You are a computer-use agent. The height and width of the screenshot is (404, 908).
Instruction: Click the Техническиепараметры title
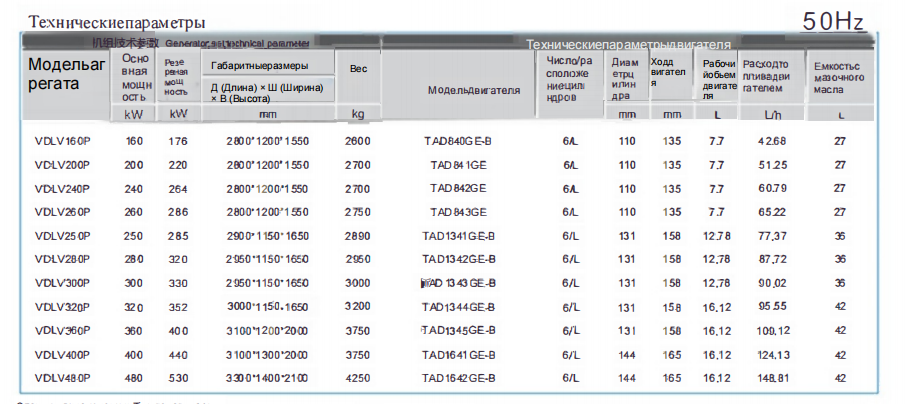click(x=118, y=21)
